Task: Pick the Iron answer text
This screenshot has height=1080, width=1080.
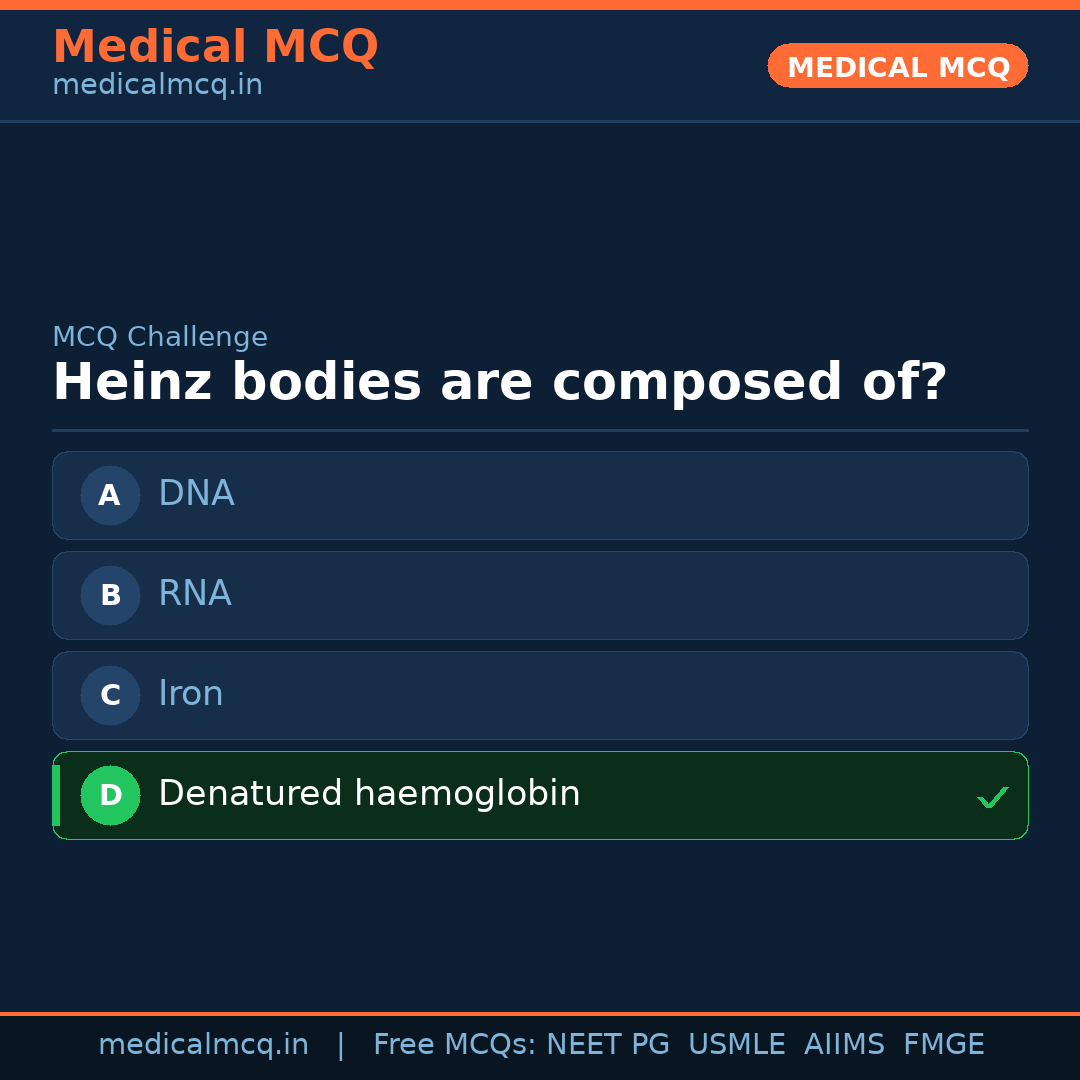Action: click(191, 694)
